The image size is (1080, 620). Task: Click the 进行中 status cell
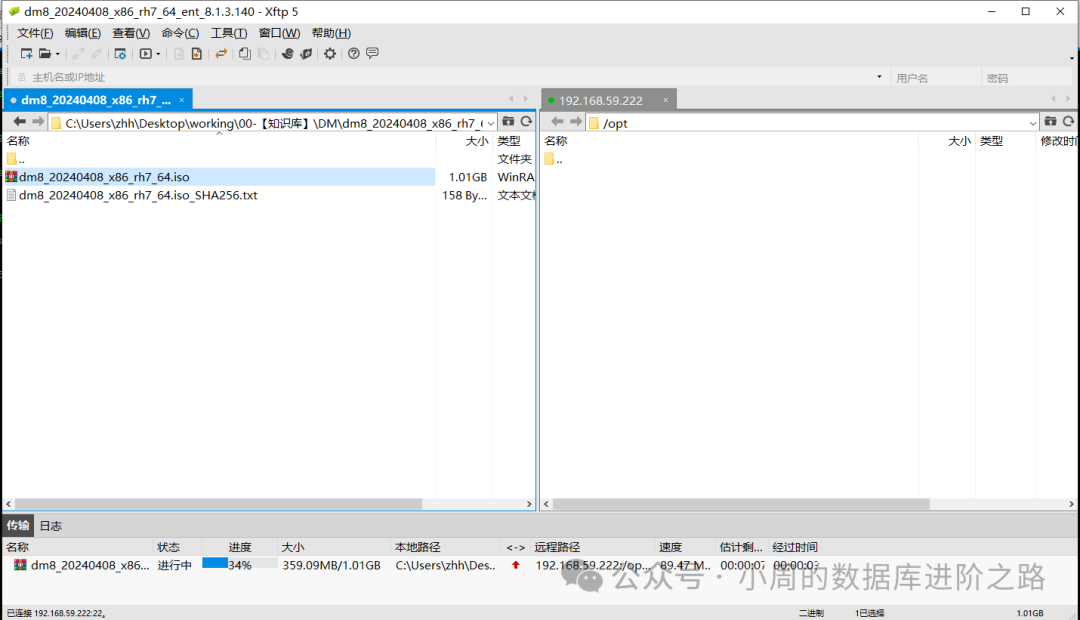pos(174,565)
